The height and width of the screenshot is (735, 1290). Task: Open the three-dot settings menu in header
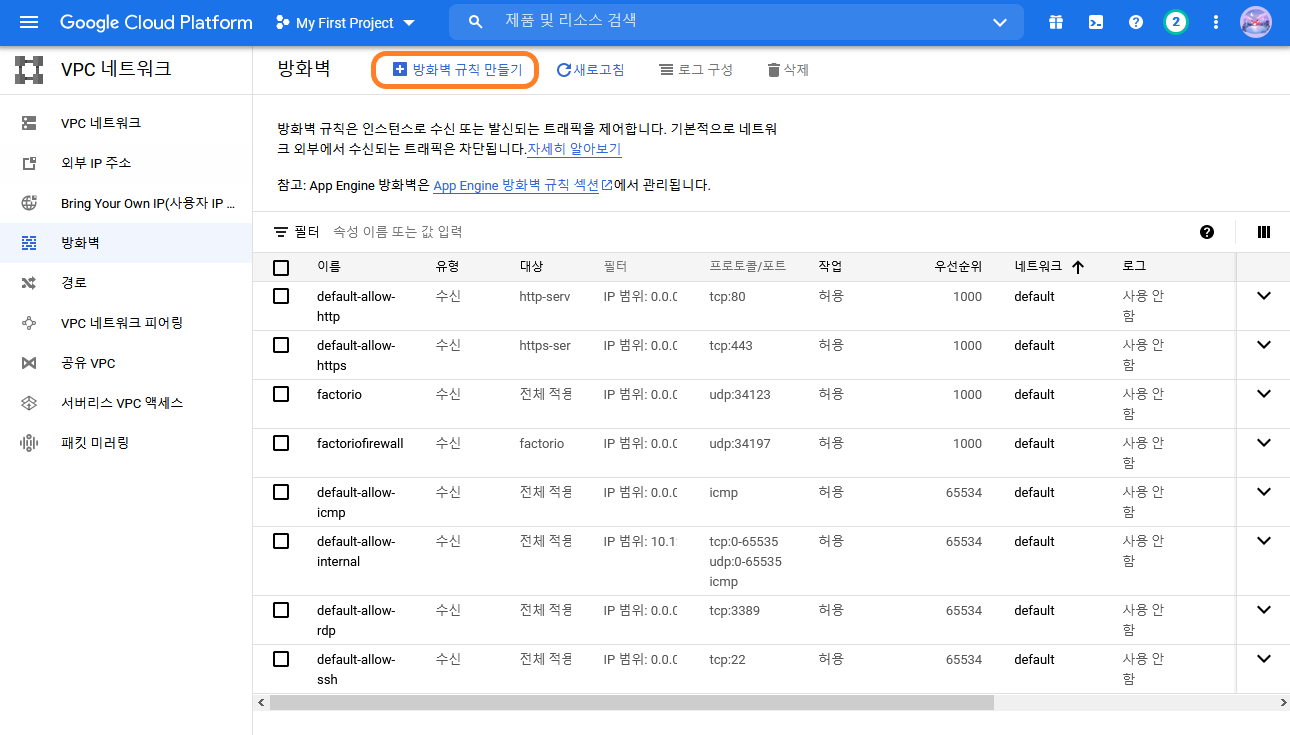pos(1216,22)
